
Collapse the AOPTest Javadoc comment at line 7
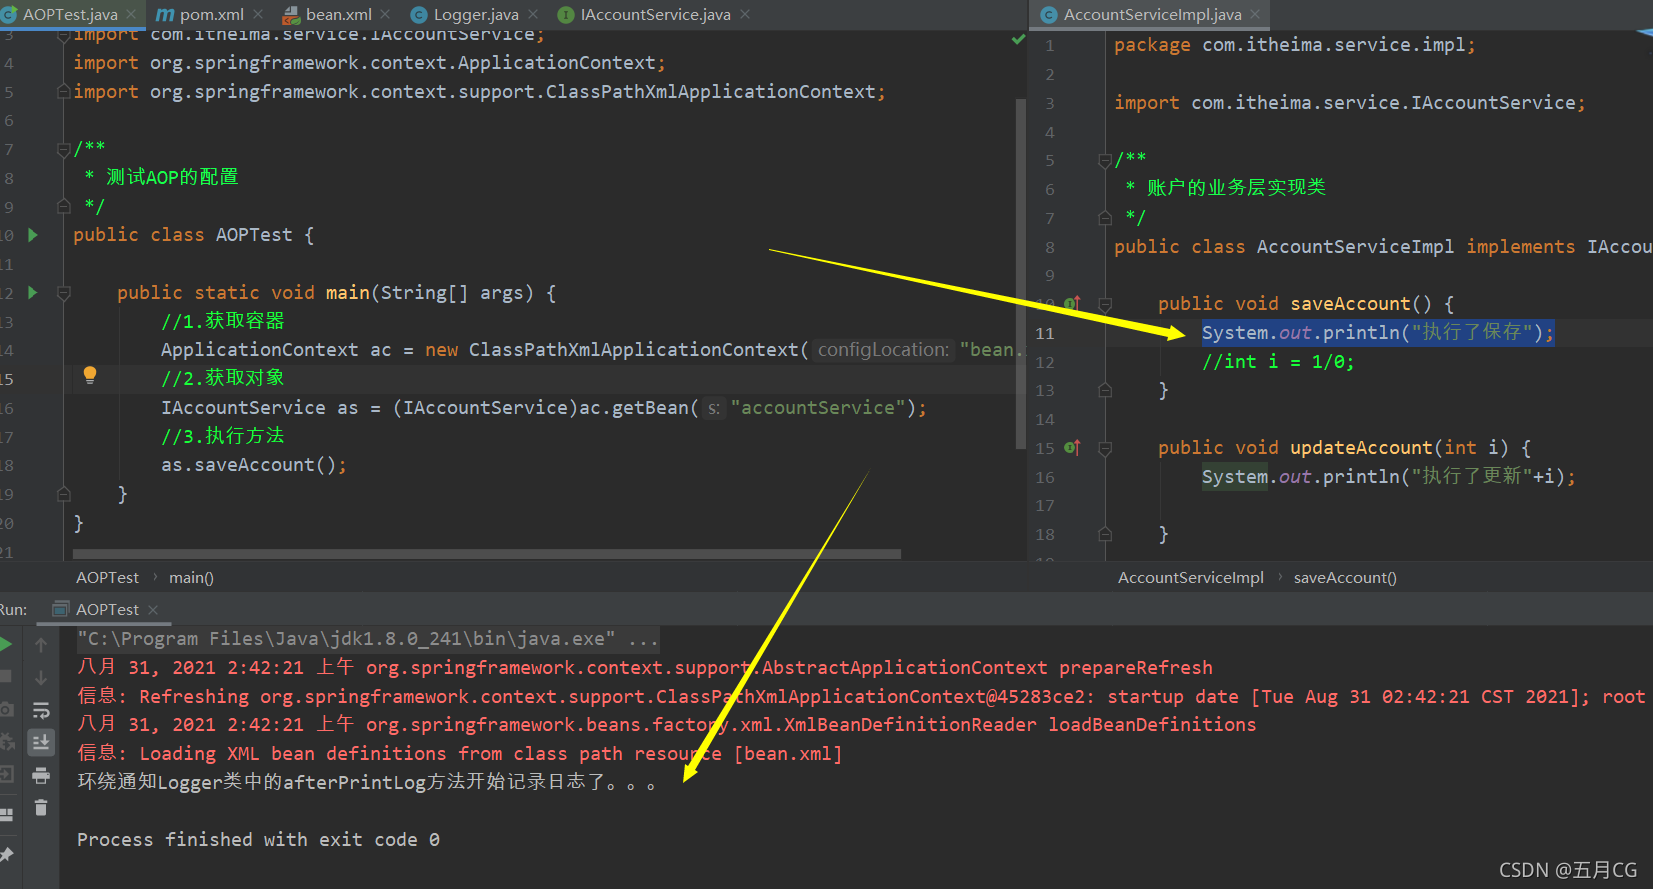point(64,149)
